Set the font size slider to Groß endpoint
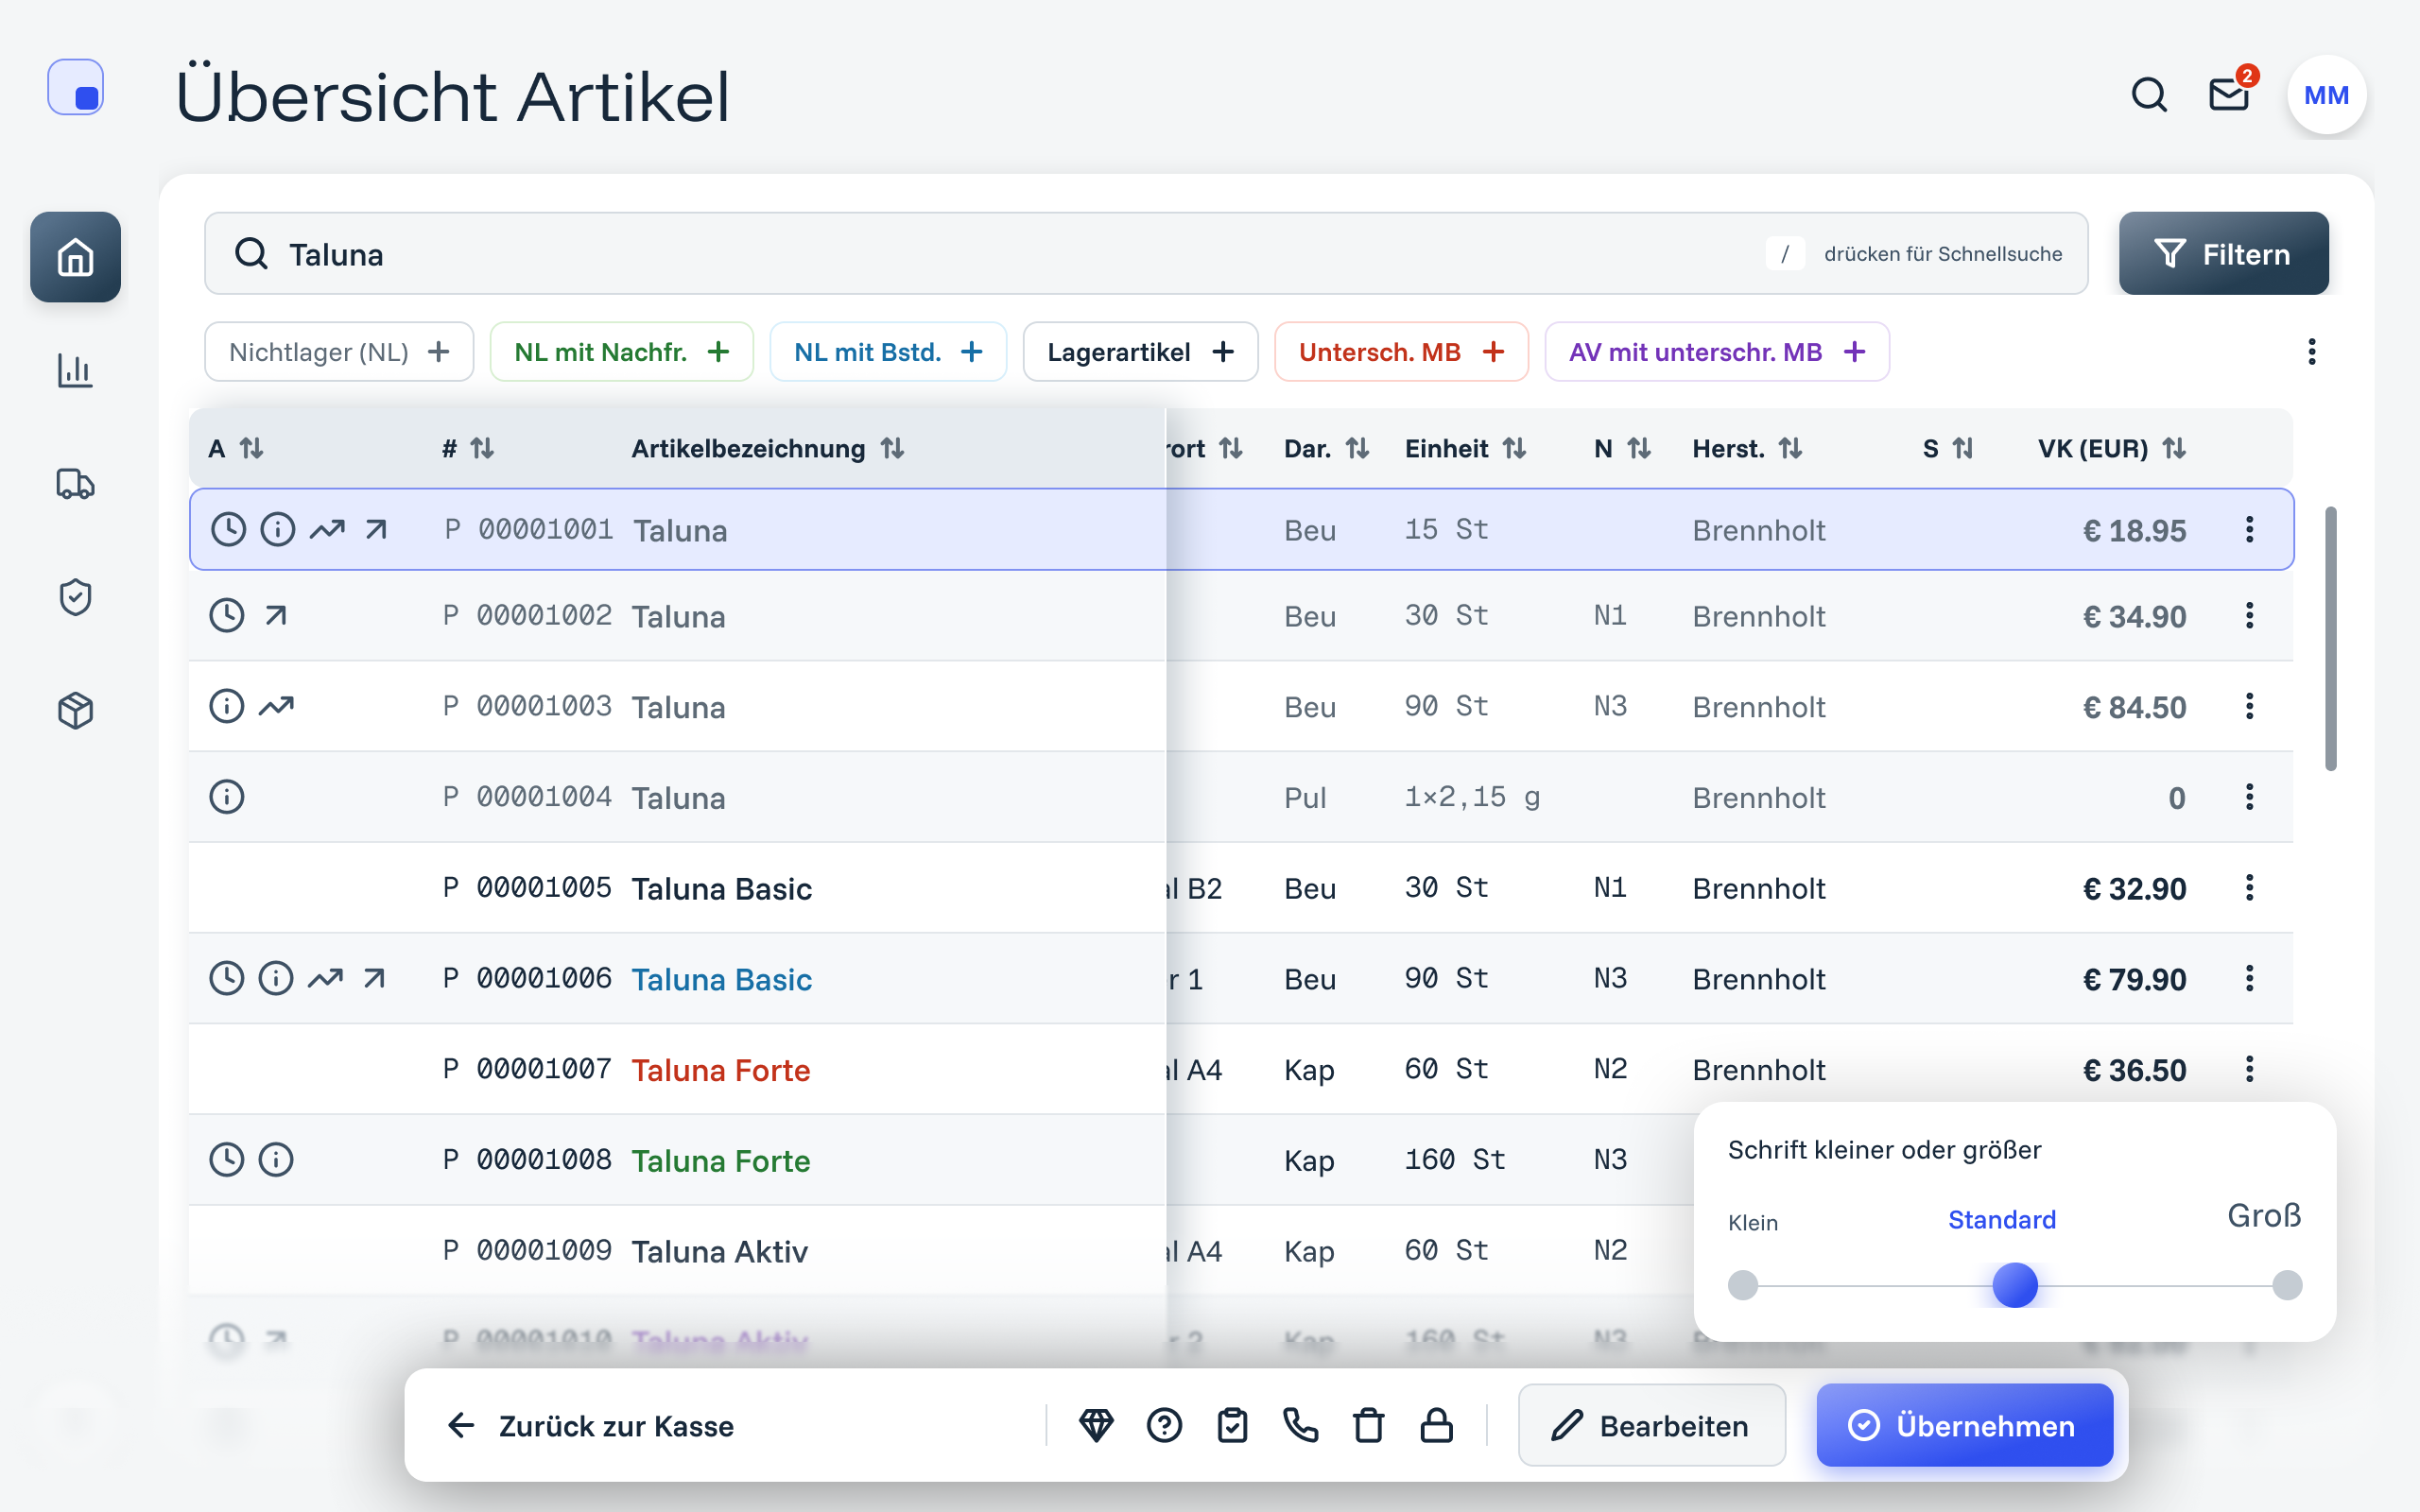Image resolution: width=2420 pixels, height=1512 pixels. click(2286, 1285)
